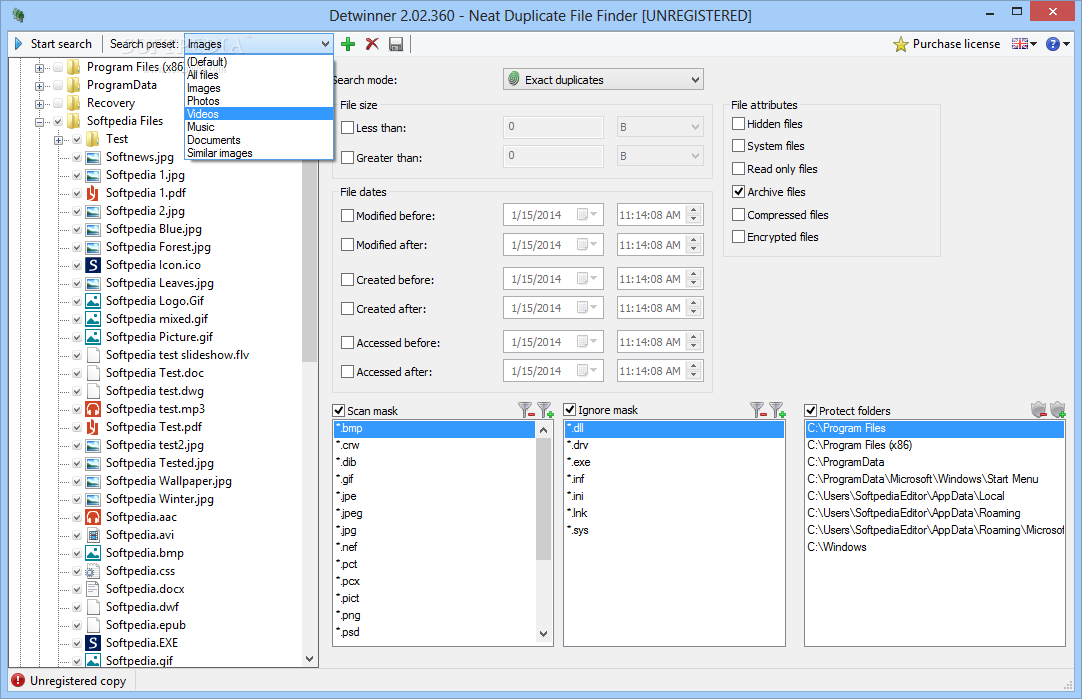
Task: Click the Softpedia Icon.ico file icon
Action: (93, 265)
